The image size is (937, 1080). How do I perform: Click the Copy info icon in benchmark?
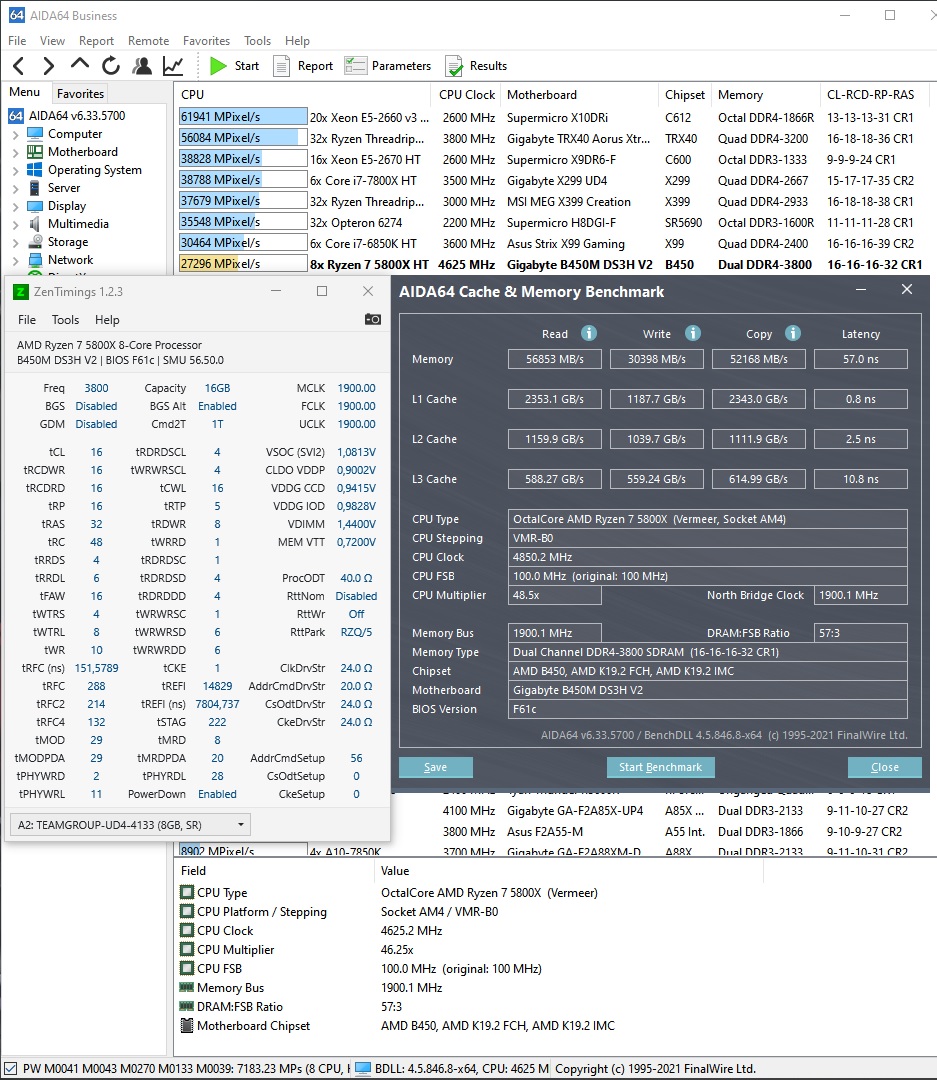click(793, 333)
